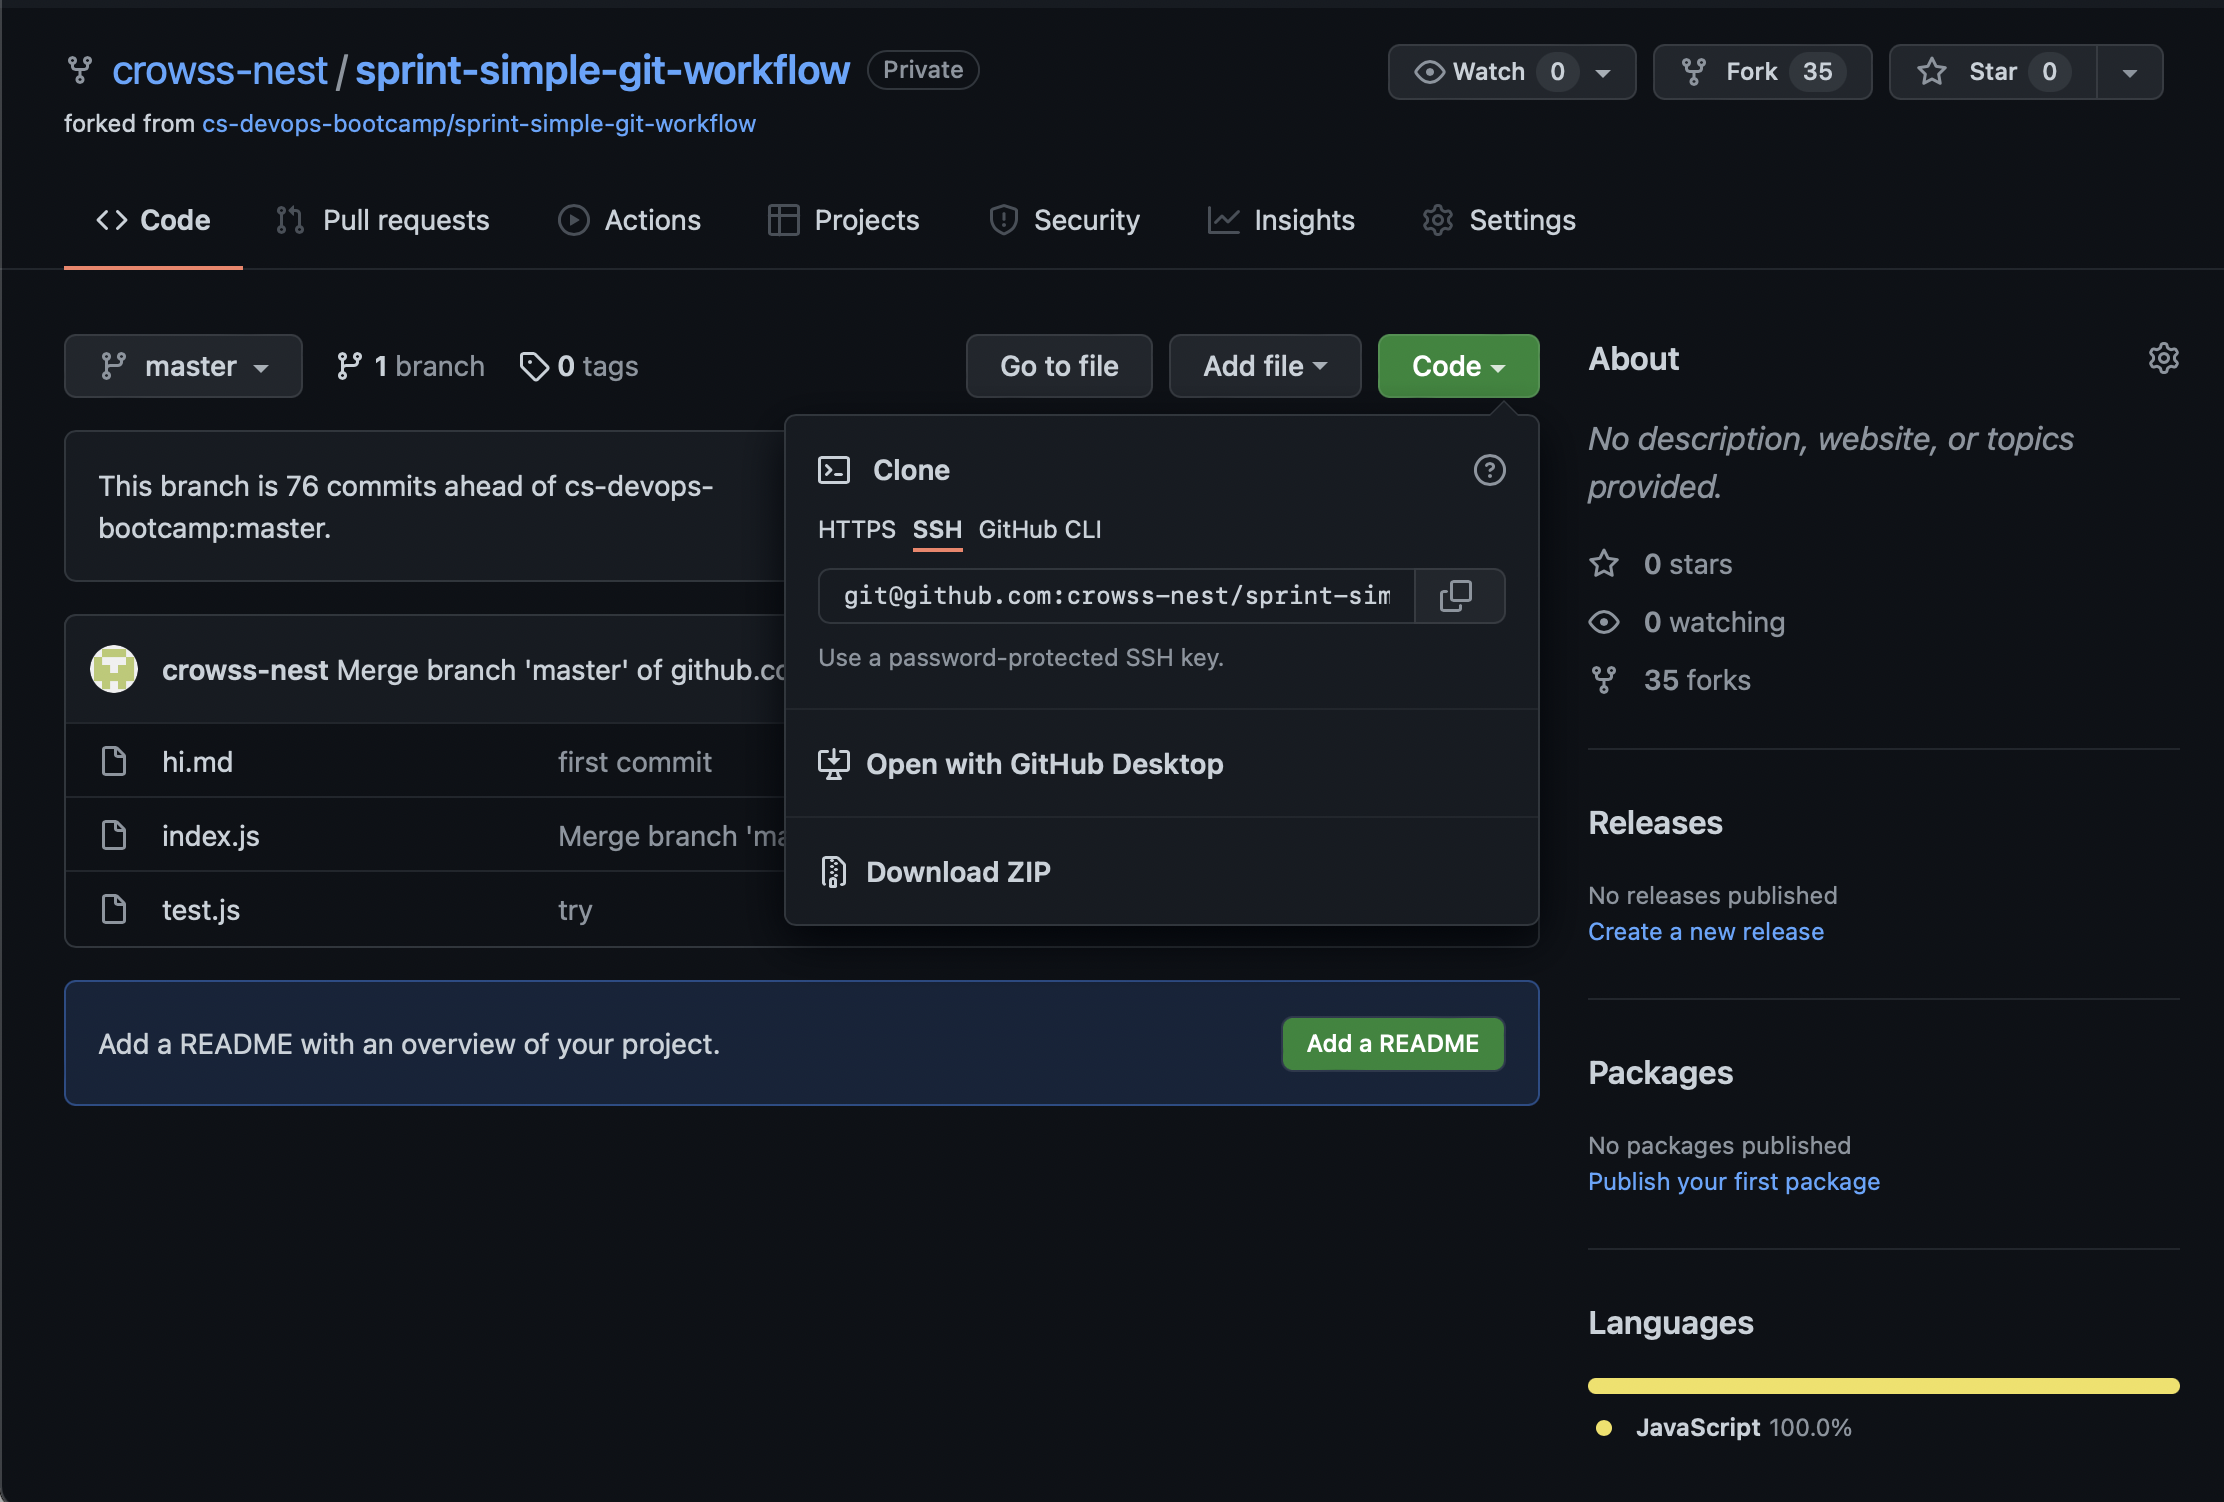
Task: Open the clone help question mark icon
Action: (1489, 470)
